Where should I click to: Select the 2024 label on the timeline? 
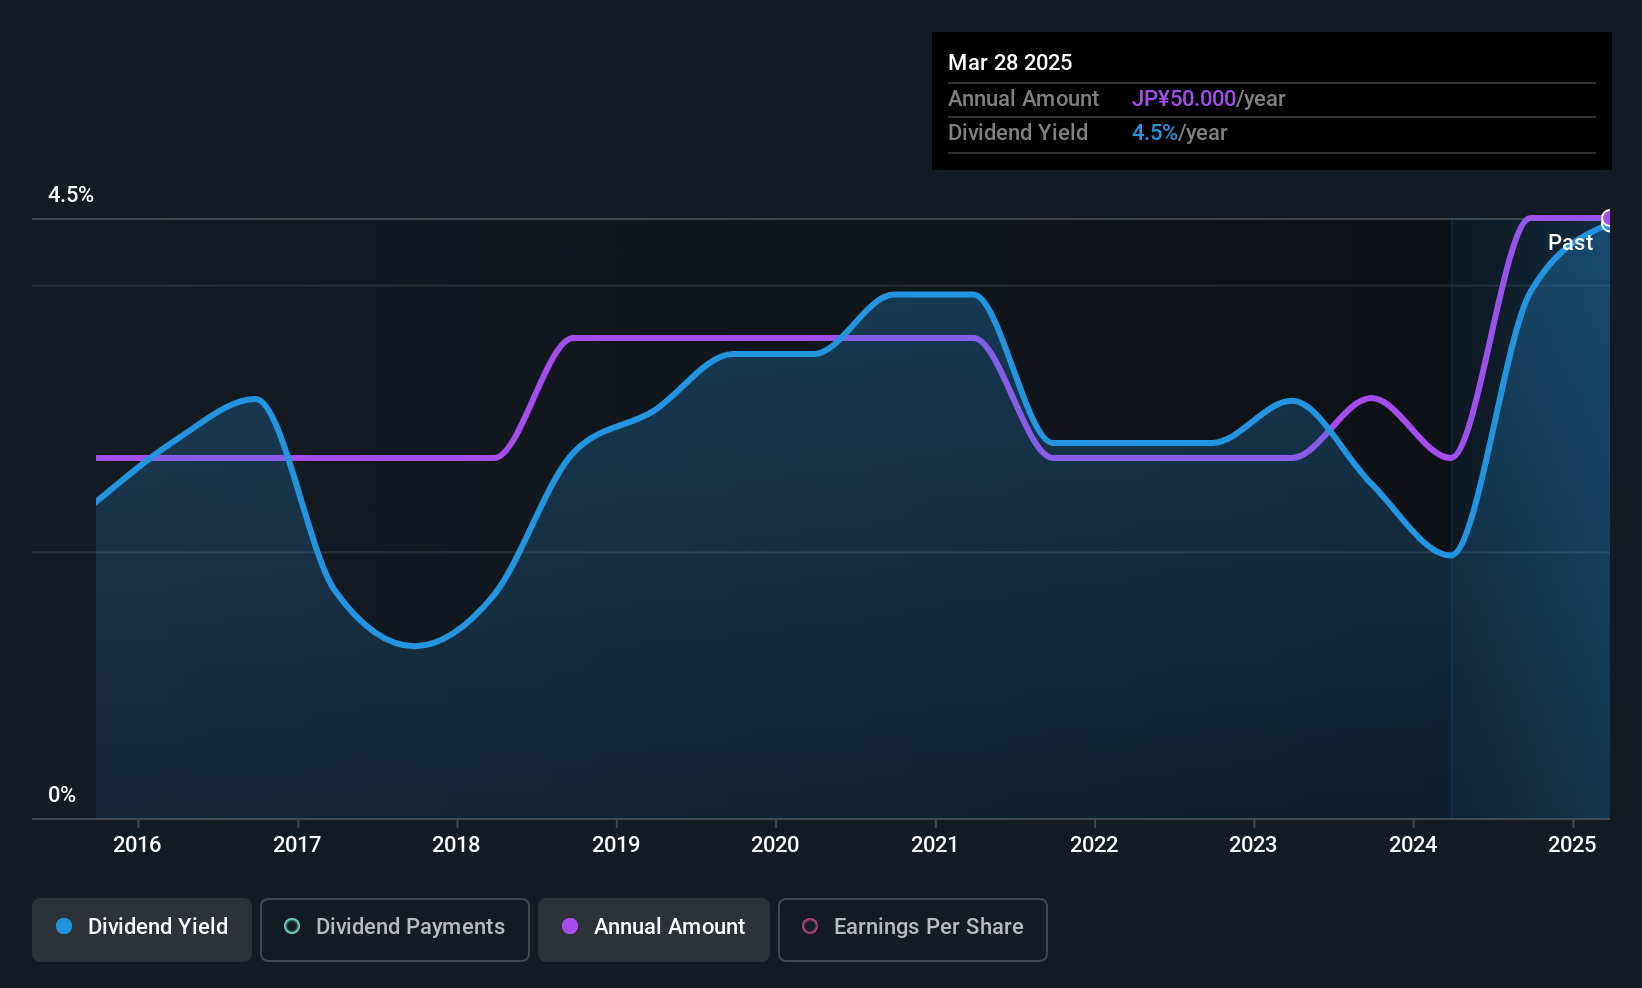coord(1413,844)
